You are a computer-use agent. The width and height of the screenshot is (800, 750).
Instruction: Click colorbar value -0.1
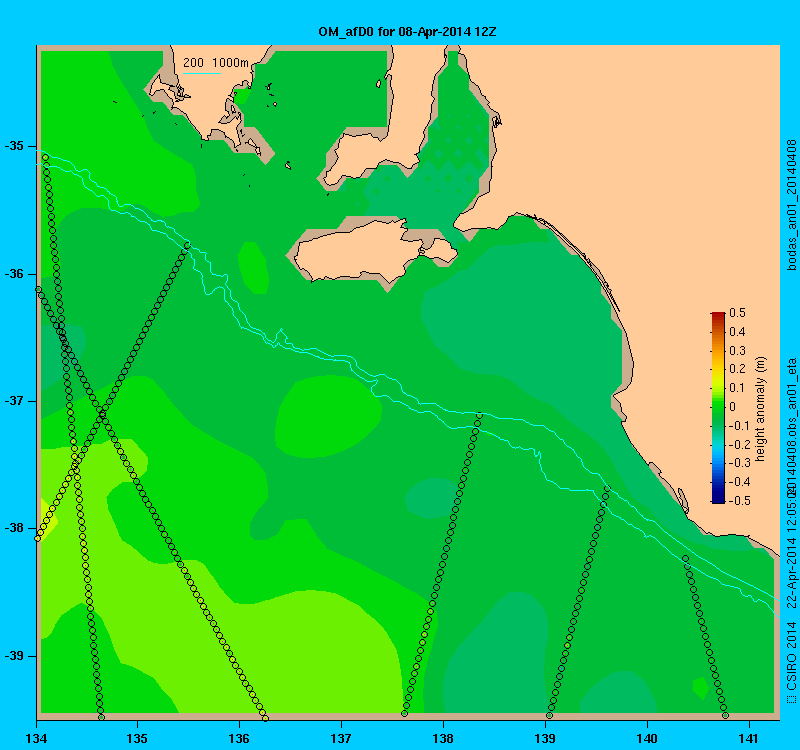(739, 426)
